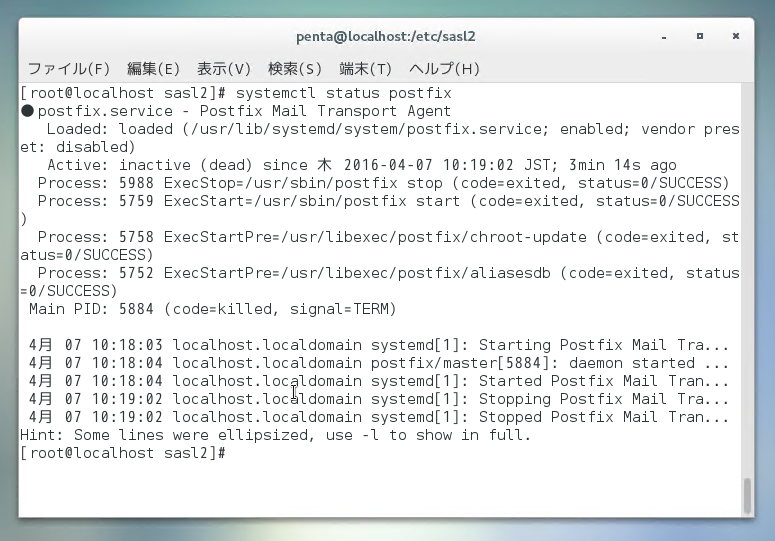Close the terminal window
This screenshot has width=775, height=541.
[738, 36]
